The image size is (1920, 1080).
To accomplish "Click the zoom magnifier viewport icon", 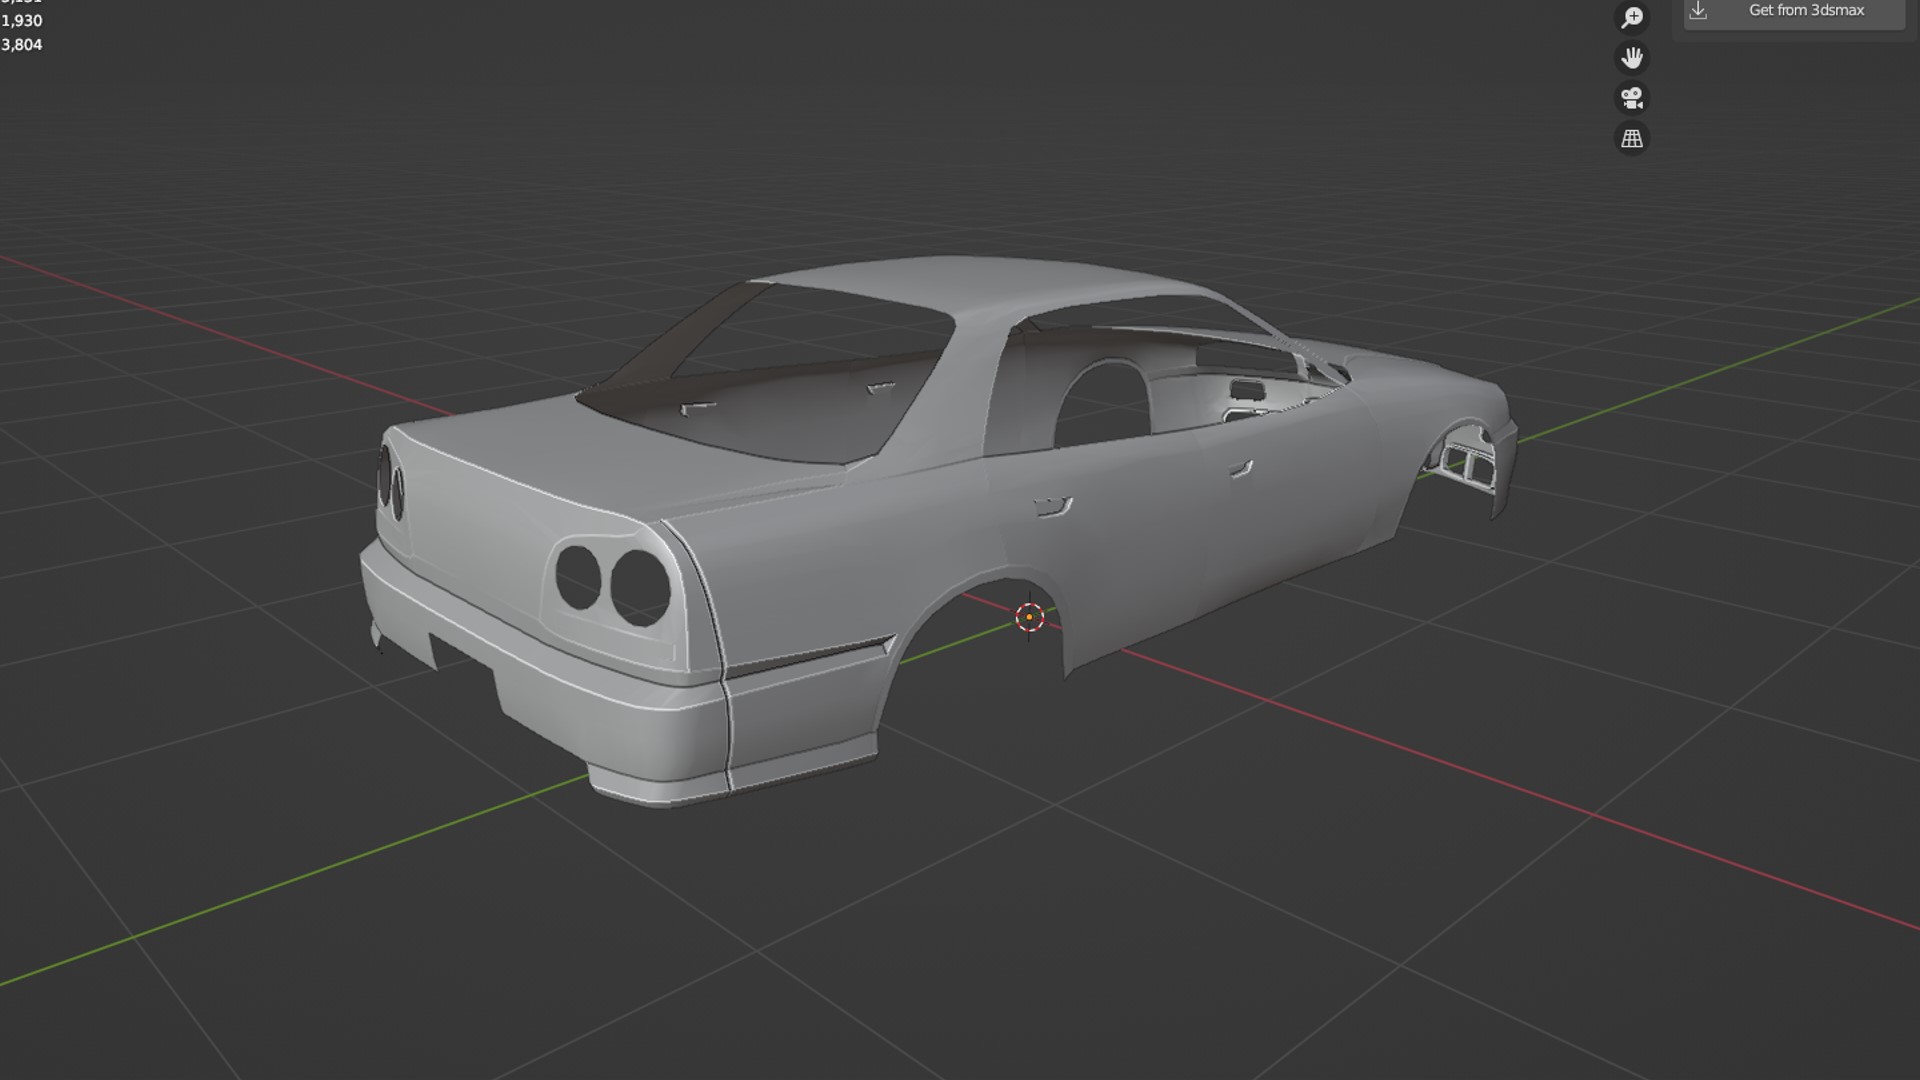I will pos(1632,17).
